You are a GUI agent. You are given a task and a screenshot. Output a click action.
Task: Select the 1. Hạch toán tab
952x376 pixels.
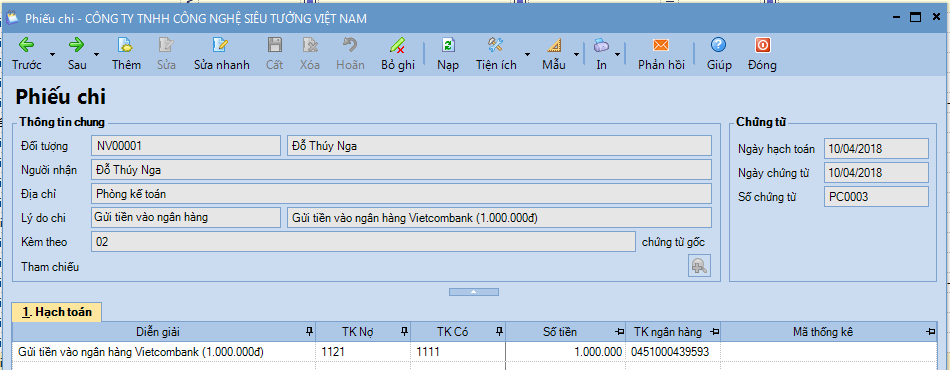pos(56,312)
